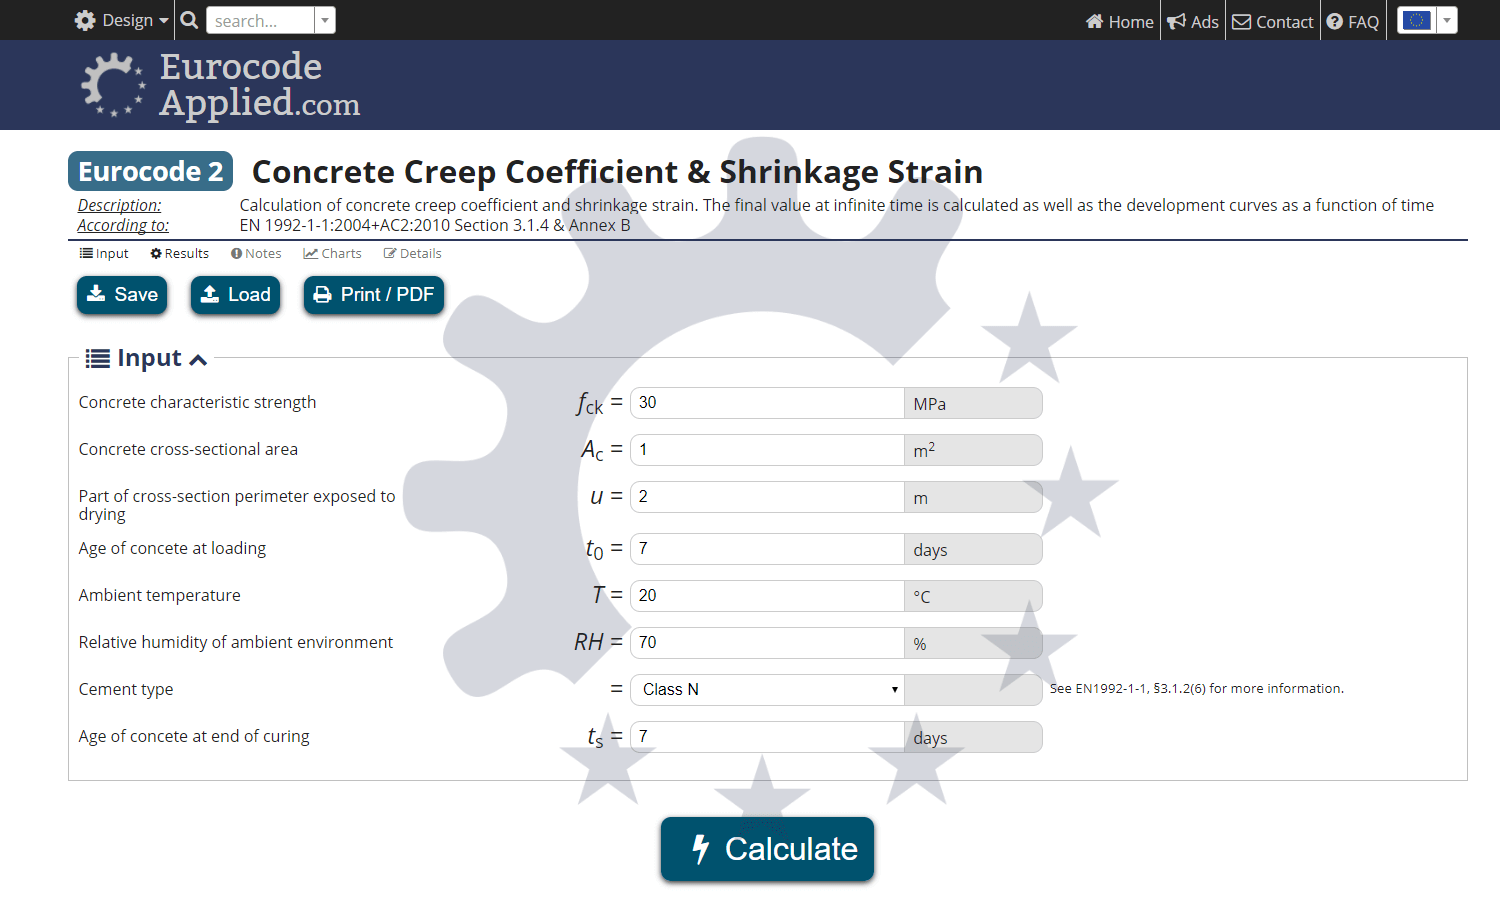Click the printer icon on Print / PDF

[322, 295]
